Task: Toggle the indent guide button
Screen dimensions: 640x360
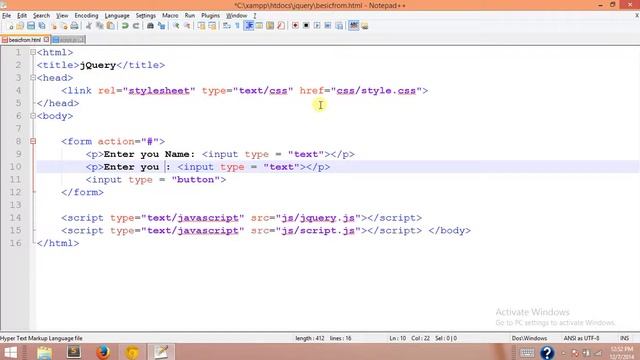Action: coord(249,26)
